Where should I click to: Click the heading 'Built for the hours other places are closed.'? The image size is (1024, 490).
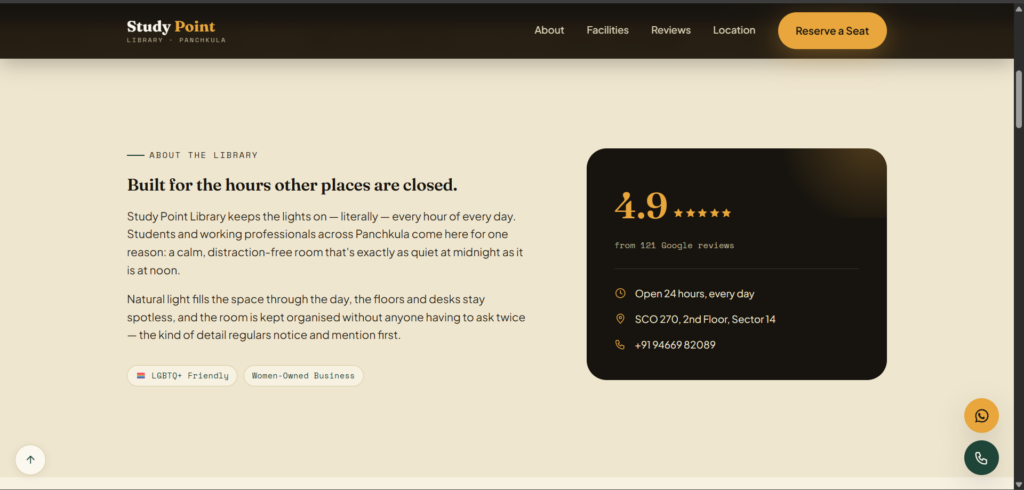(x=292, y=186)
